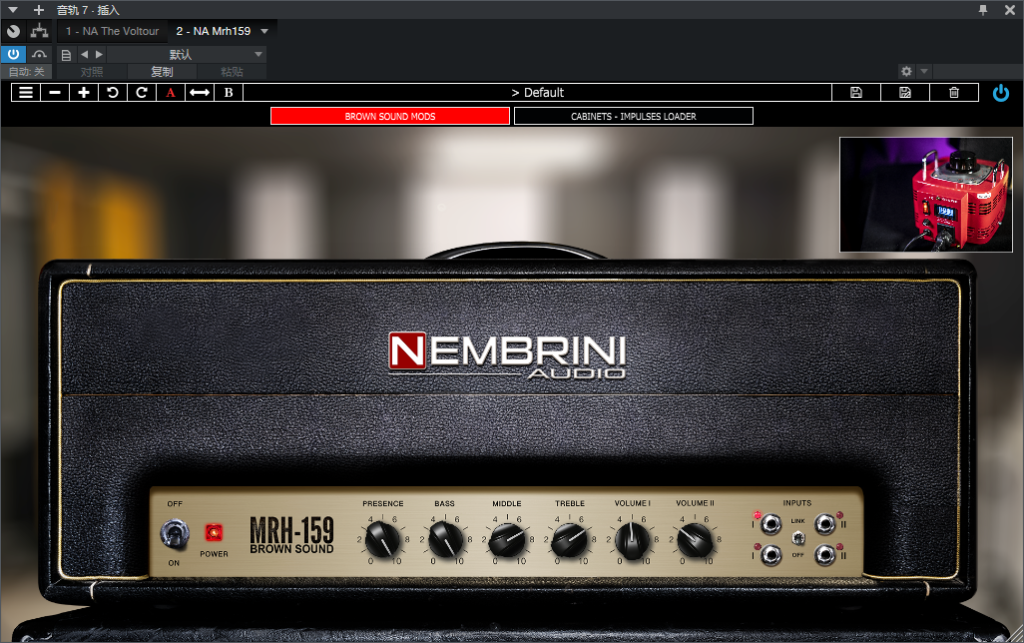Screen dimensions: 1024x643
Task: Delete the current preset with trash icon
Action: coord(954,93)
